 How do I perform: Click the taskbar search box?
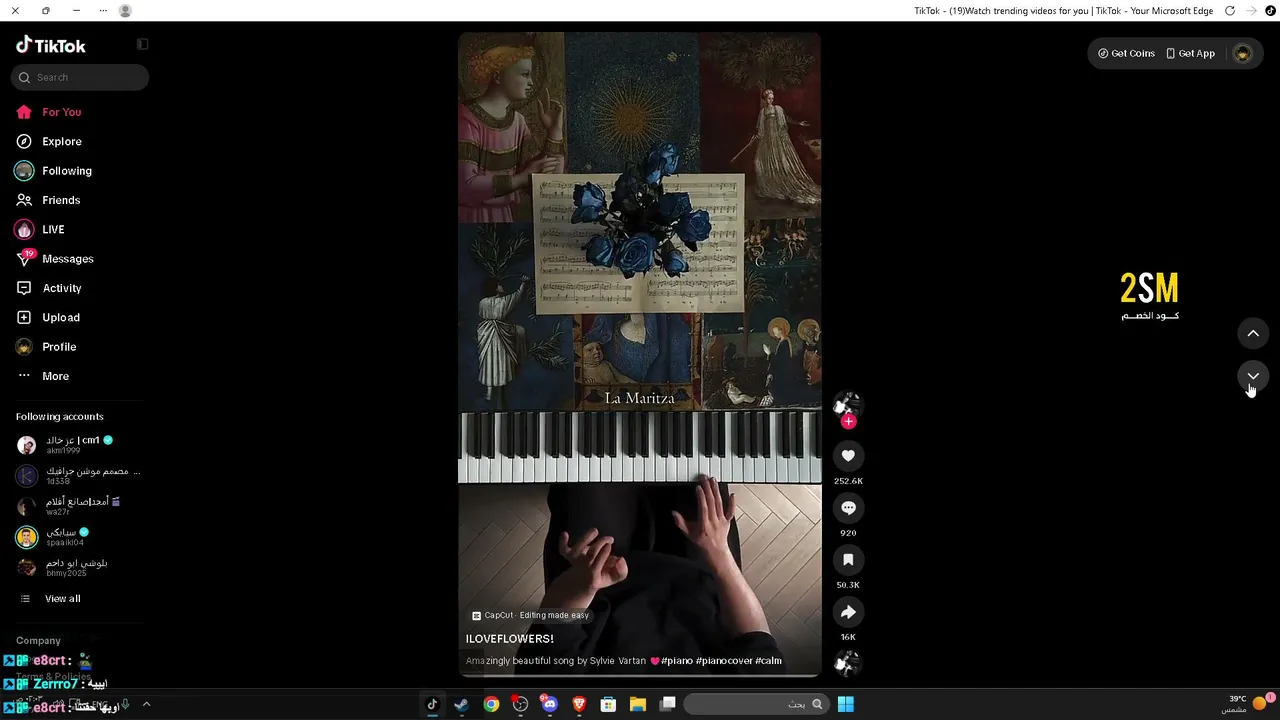757,704
